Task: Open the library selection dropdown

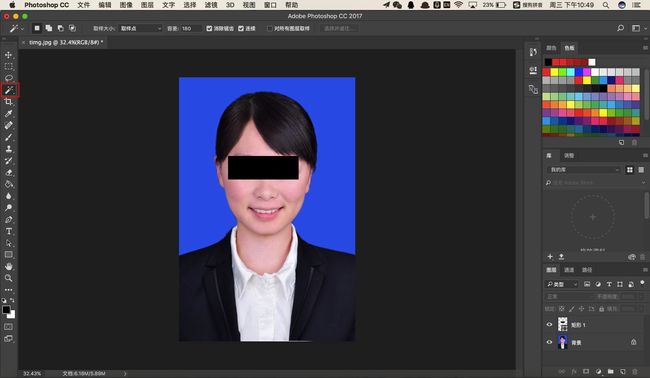Action: pos(584,170)
